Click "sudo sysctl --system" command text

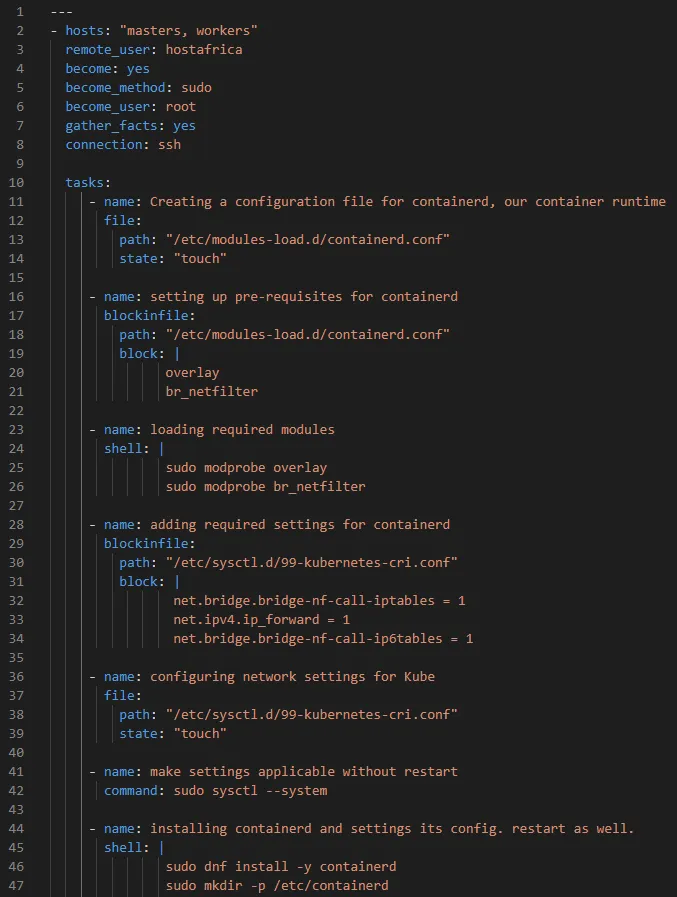pyautogui.click(x=250, y=791)
